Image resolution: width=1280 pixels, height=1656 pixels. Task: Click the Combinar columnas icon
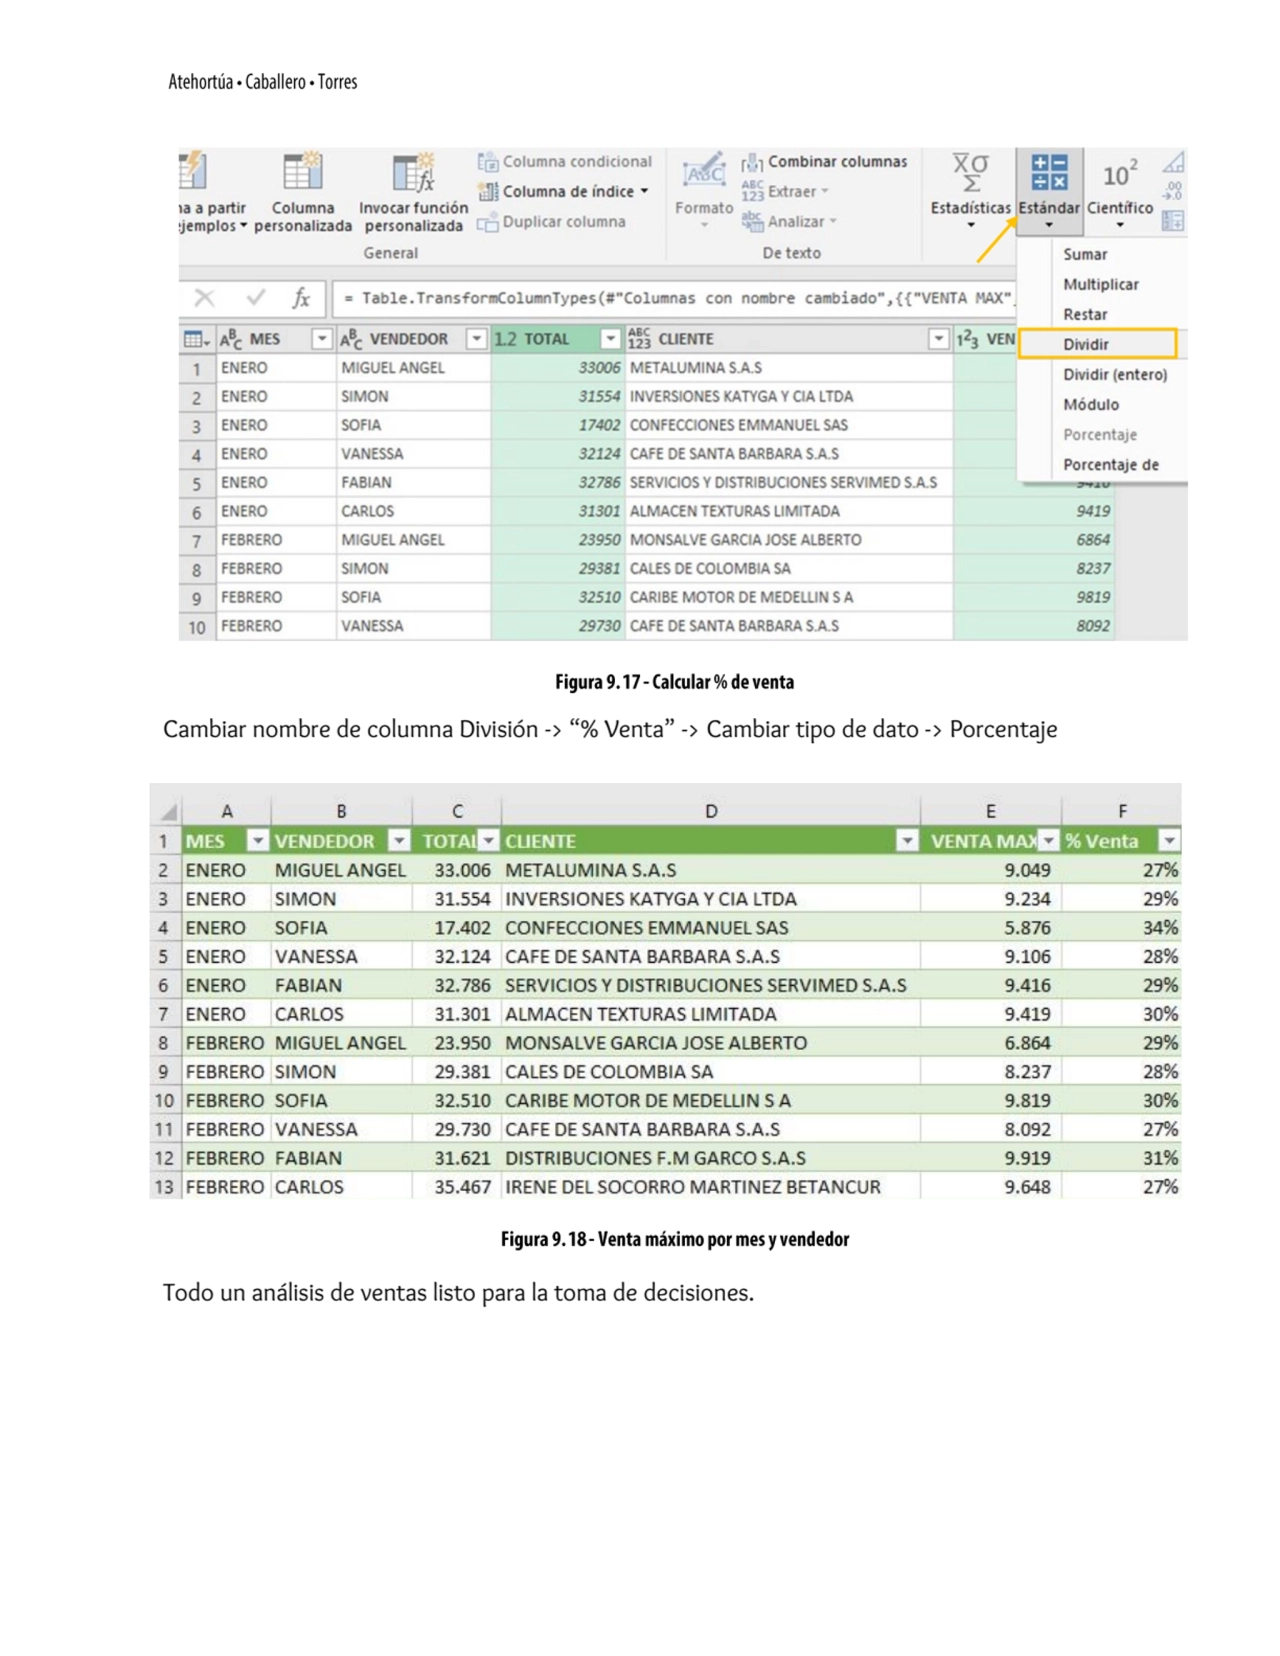[752, 162]
